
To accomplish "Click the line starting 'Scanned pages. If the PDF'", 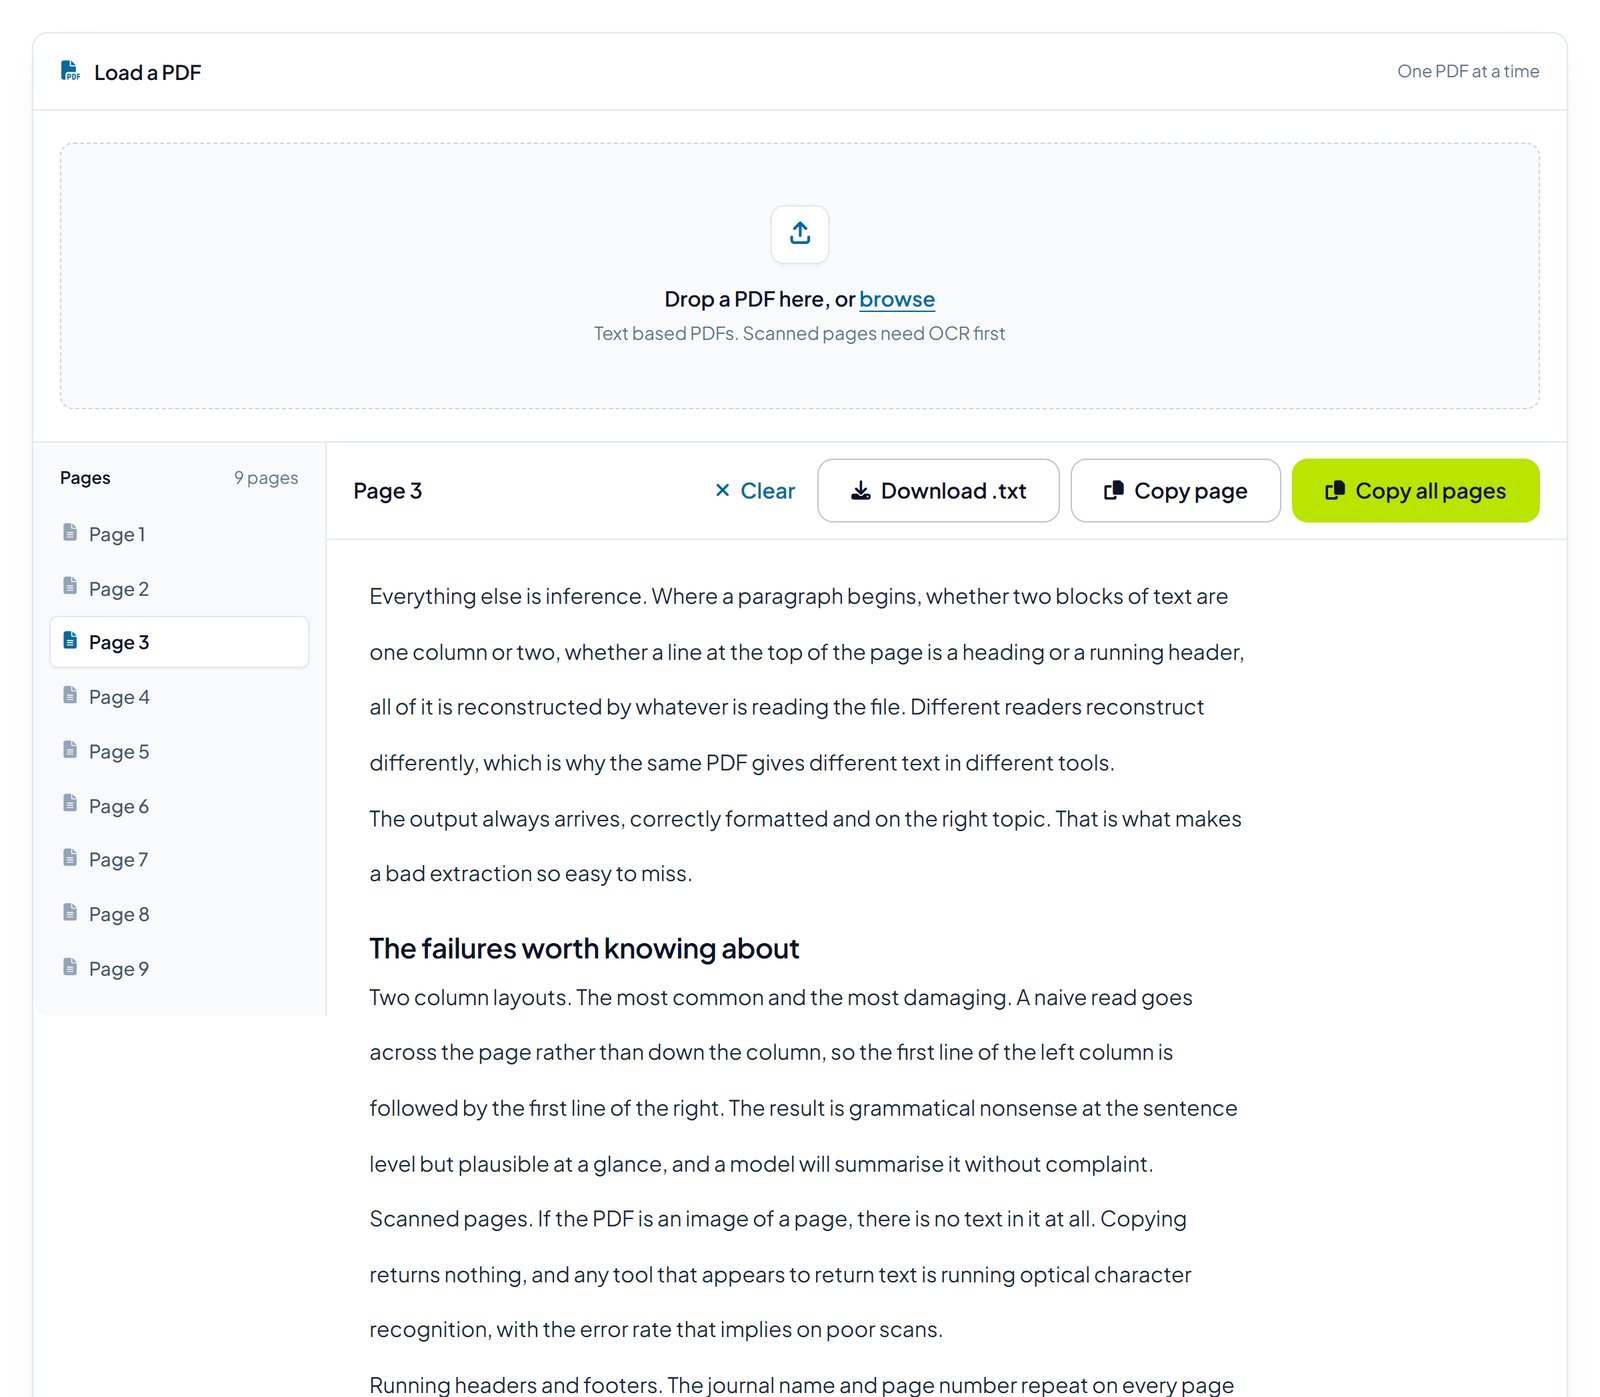I will pyautogui.click(x=777, y=1219).
